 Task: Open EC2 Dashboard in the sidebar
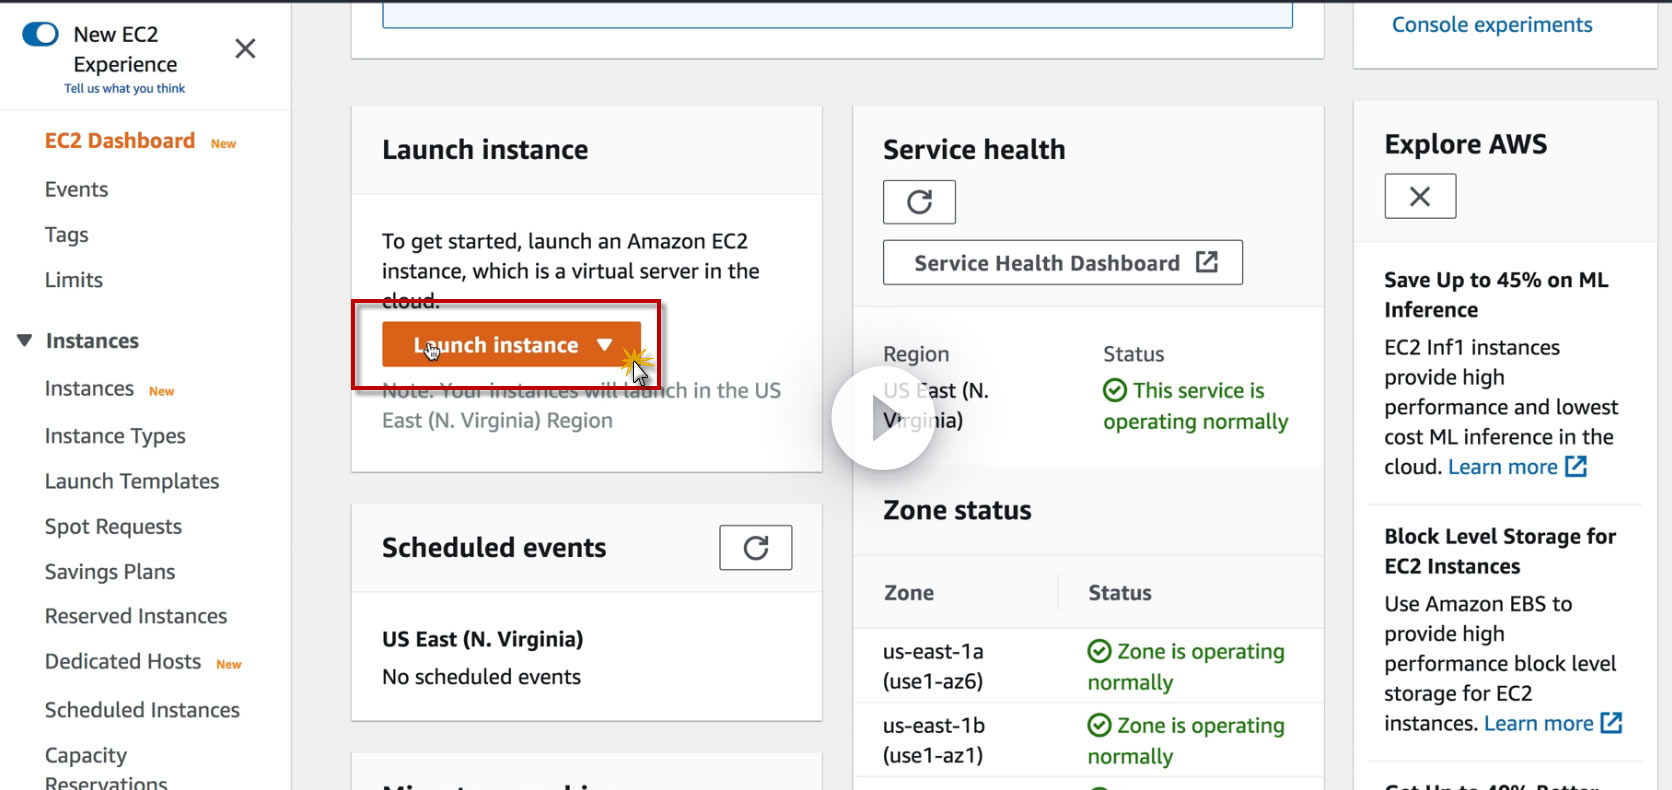tap(120, 141)
